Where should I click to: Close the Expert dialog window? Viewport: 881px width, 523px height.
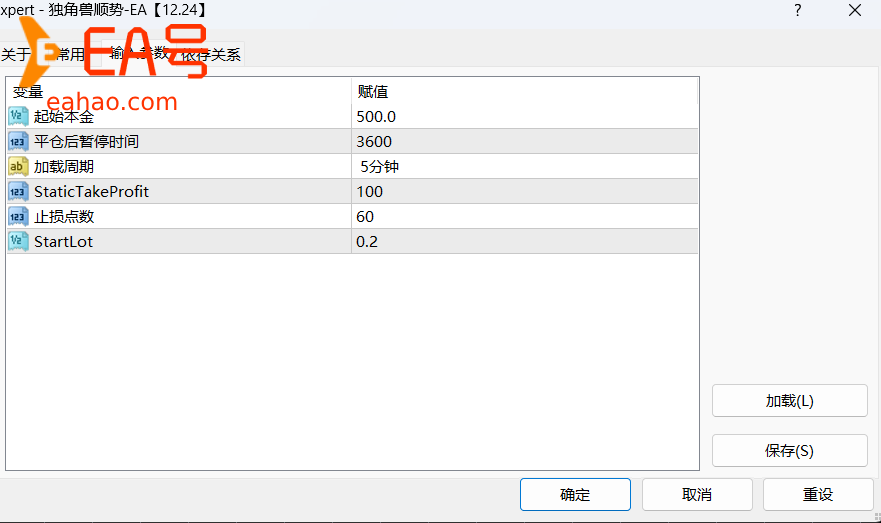pyautogui.click(x=855, y=10)
